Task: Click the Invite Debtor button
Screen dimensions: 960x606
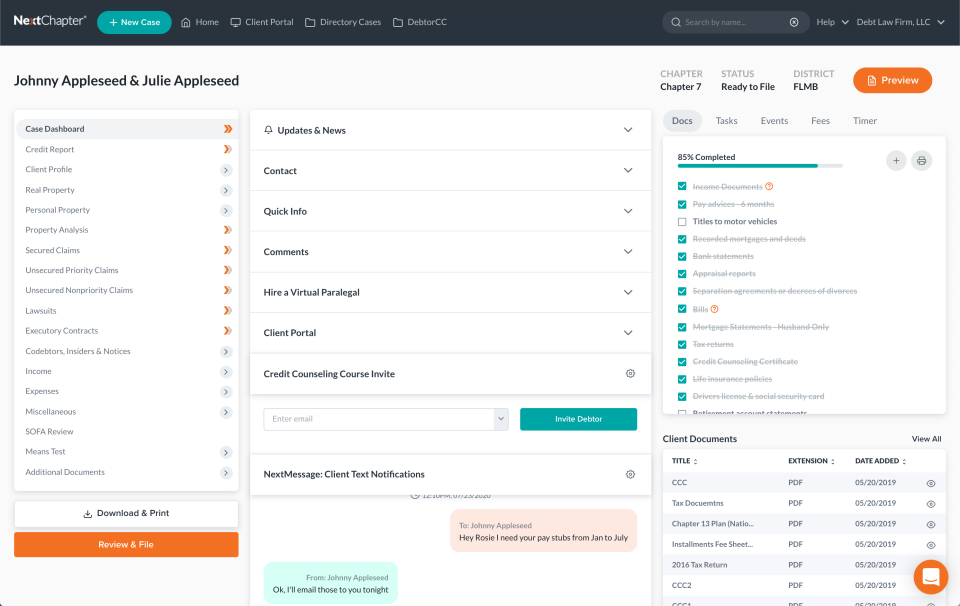Action: point(578,418)
